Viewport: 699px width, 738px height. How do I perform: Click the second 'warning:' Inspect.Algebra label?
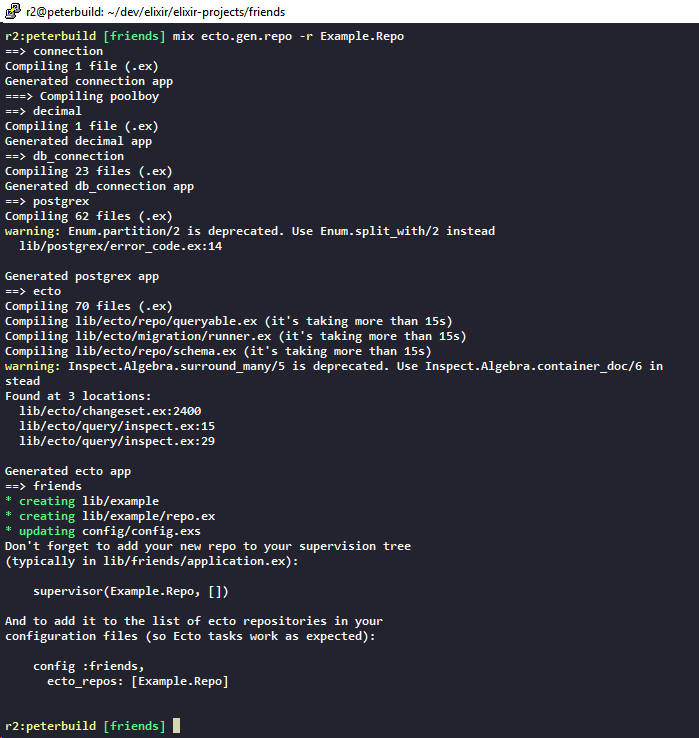point(33,366)
